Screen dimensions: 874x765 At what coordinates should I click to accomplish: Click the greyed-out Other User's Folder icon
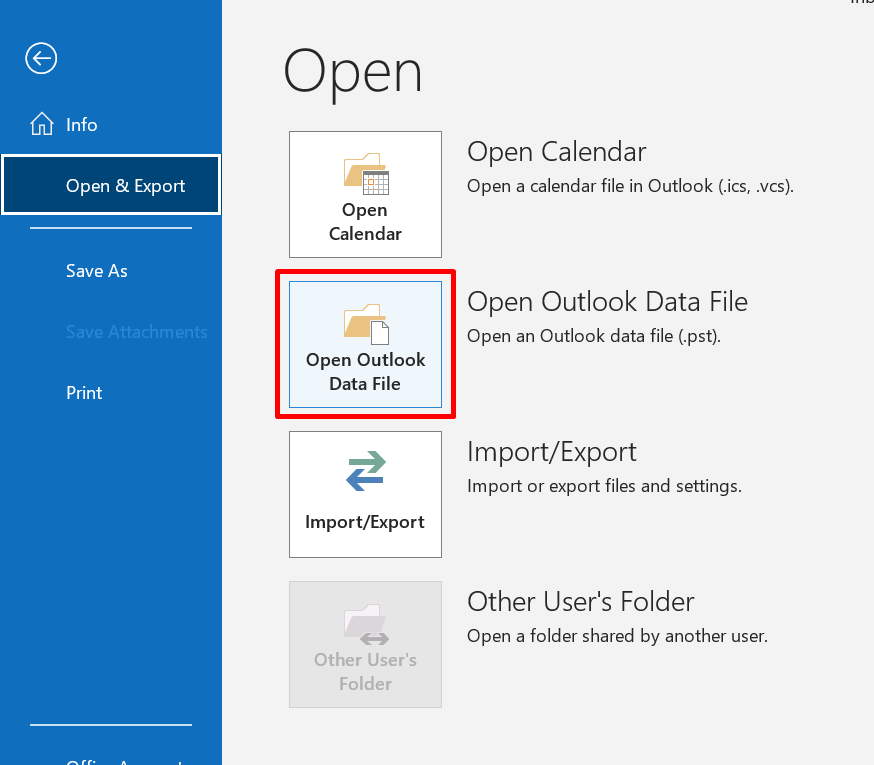365,625
